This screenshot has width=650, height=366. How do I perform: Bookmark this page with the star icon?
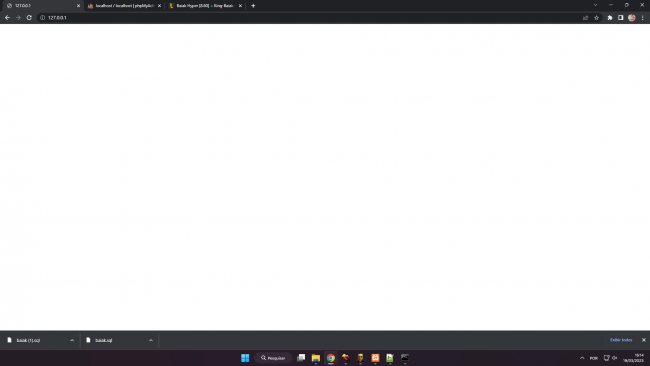pos(597,18)
